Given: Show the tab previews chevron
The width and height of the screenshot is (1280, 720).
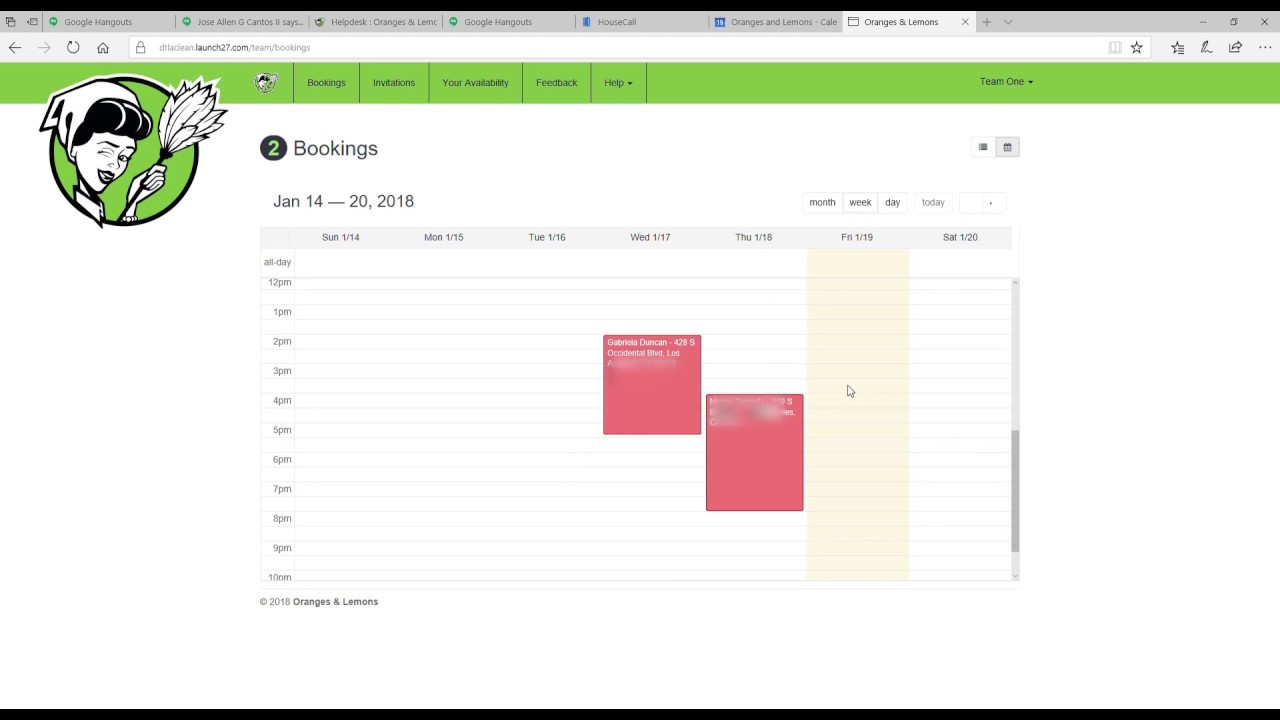Looking at the screenshot, I should coord(1008,22).
